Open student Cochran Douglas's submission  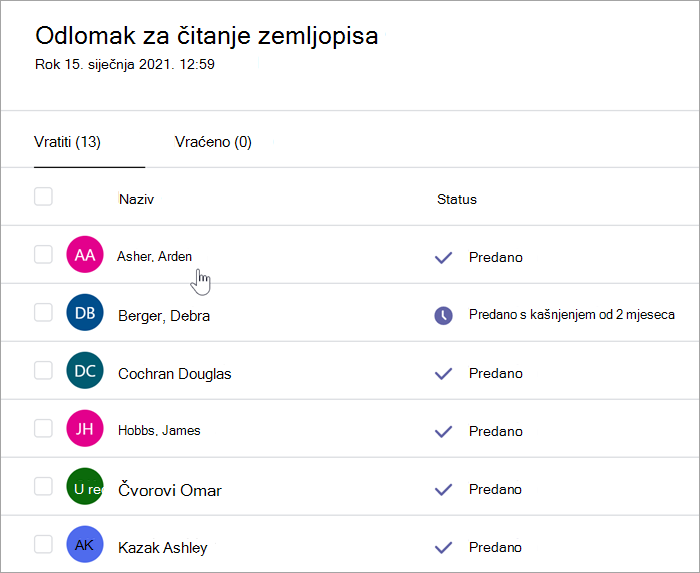point(175,374)
